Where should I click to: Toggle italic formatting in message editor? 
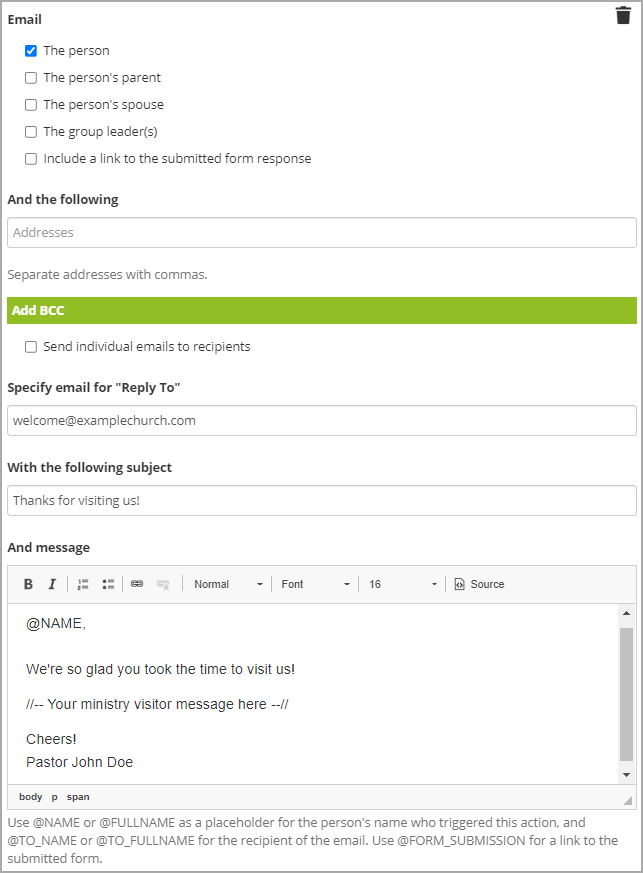[52, 584]
